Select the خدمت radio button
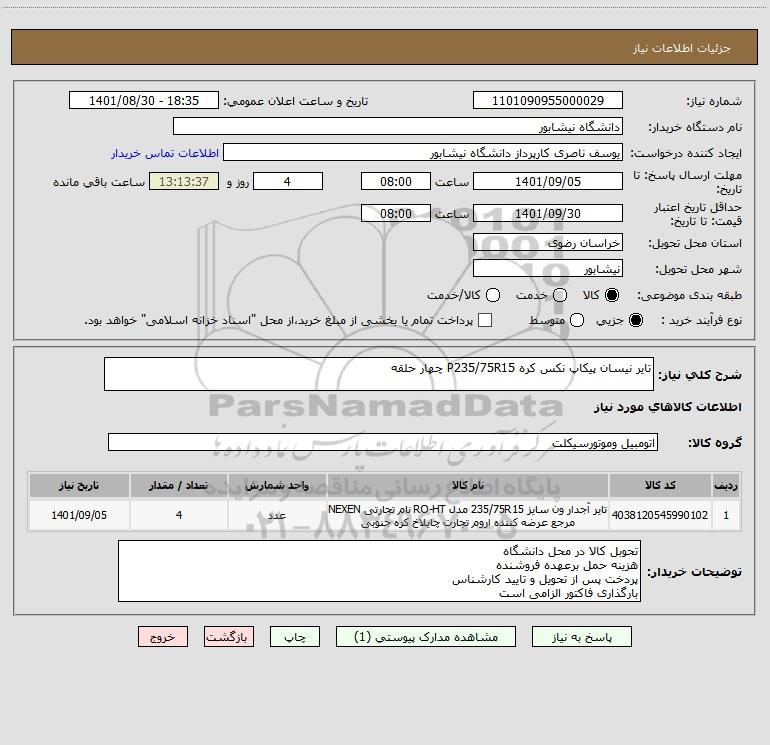 tap(559, 295)
